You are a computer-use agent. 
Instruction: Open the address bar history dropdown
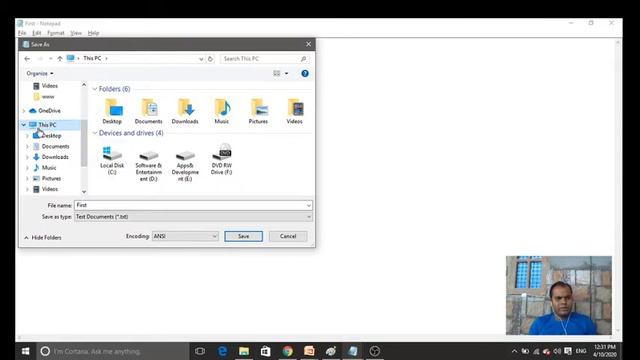201,59
